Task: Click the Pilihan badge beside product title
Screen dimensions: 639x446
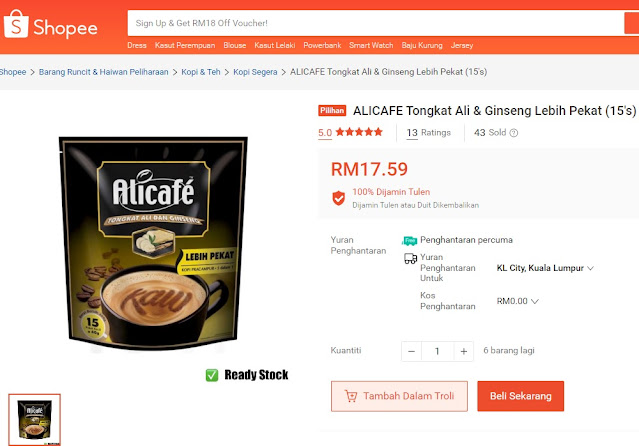Action: pos(332,110)
